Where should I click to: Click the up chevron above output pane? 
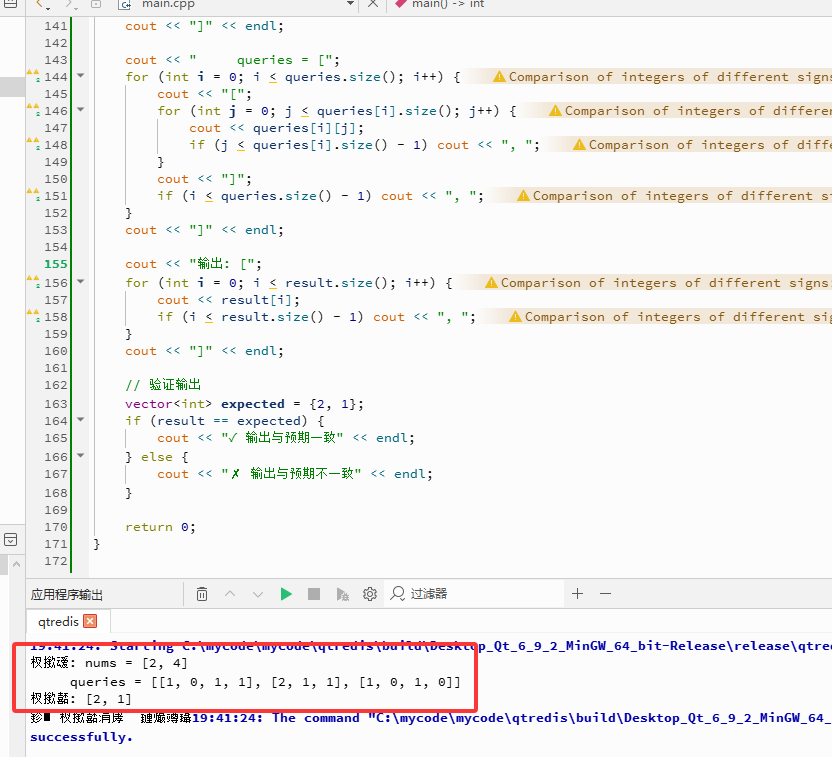[x=16, y=564]
